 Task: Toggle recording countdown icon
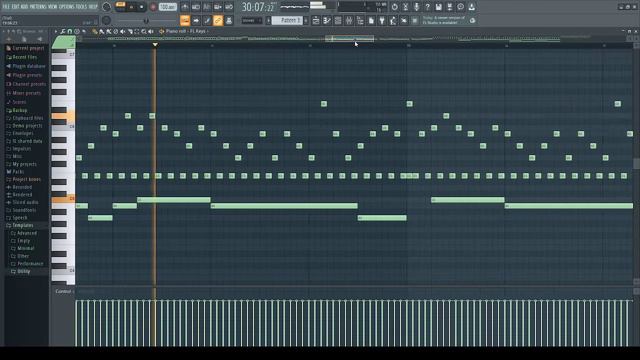point(207,7)
